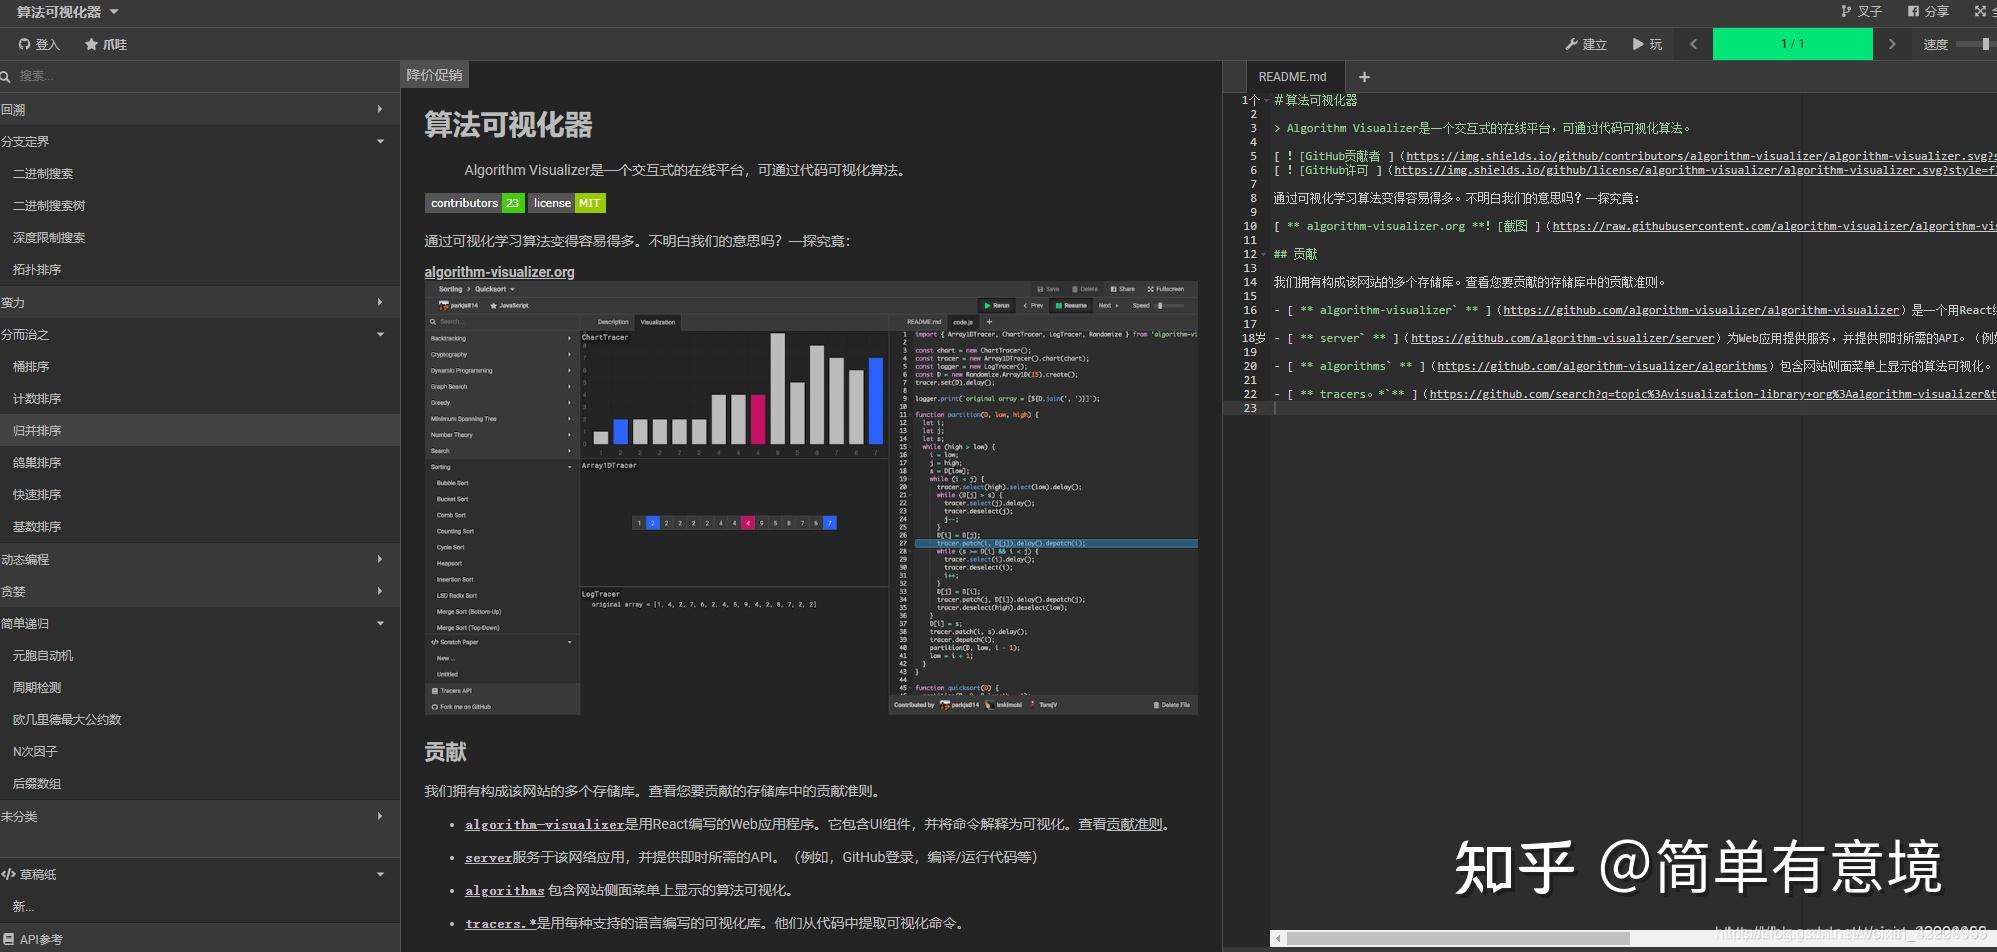Click the play 玩 button

tap(1647, 44)
